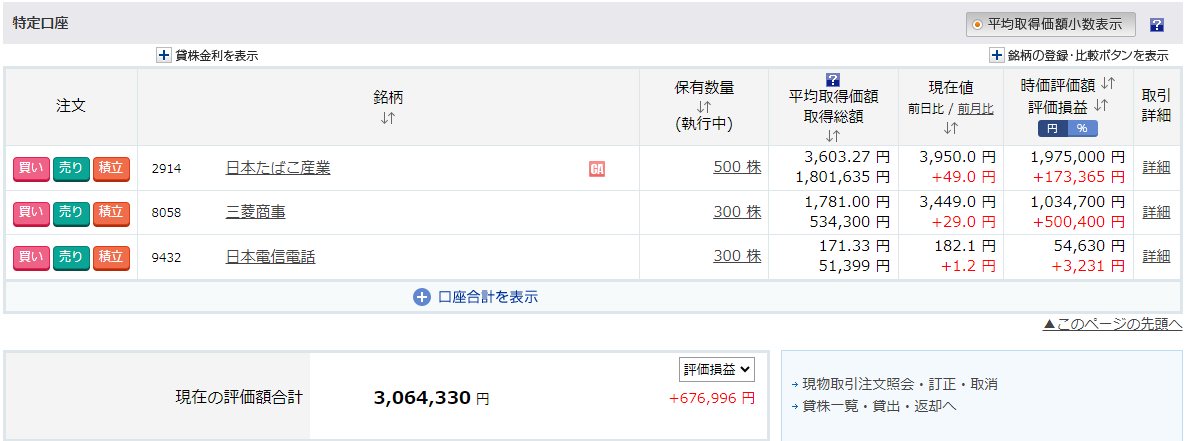Click the GA badge next to 日本たばこ産業
1186x441 pixels.
(x=597, y=169)
